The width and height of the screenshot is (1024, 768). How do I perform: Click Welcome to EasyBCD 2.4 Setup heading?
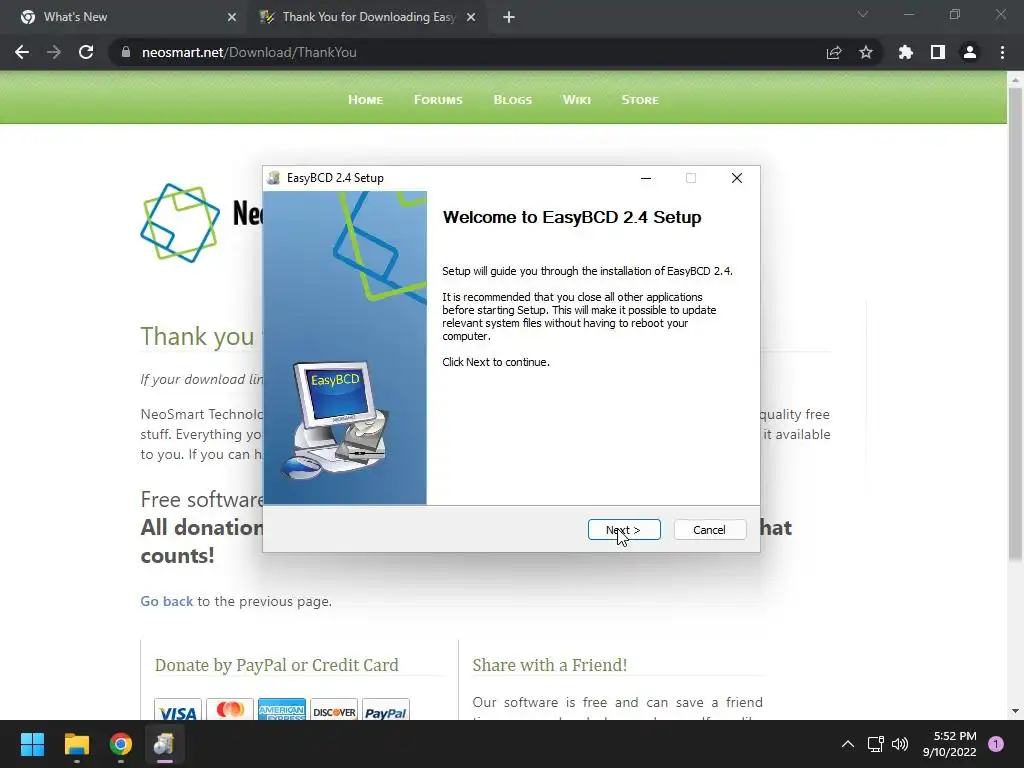(572, 217)
